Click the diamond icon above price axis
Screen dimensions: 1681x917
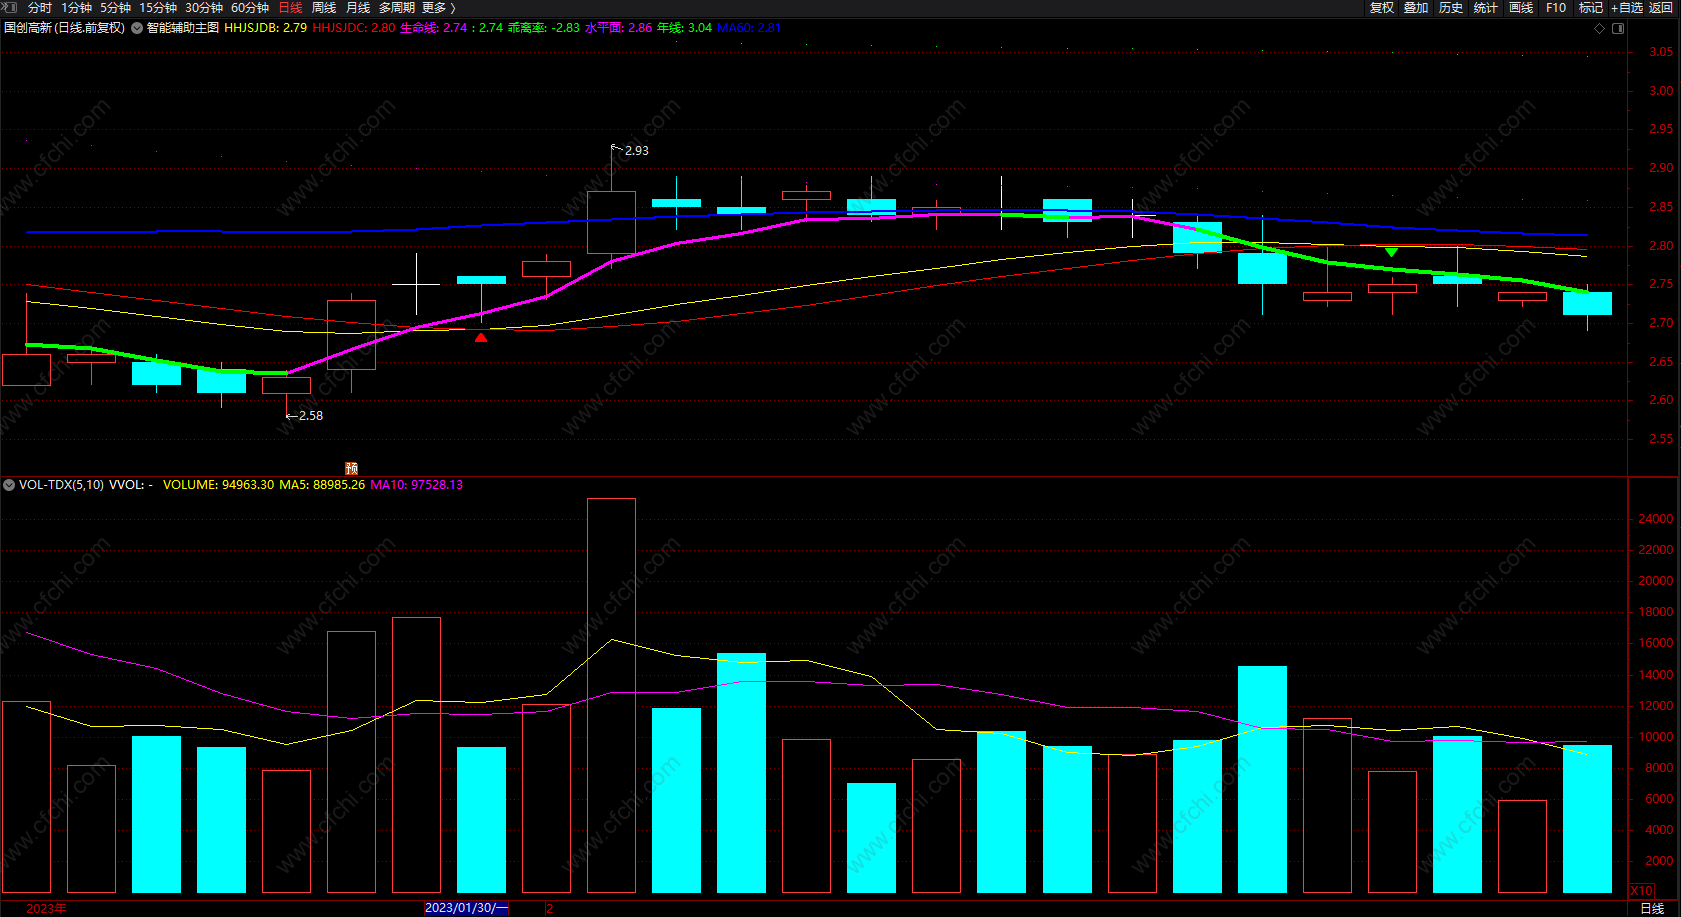click(1599, 28)
